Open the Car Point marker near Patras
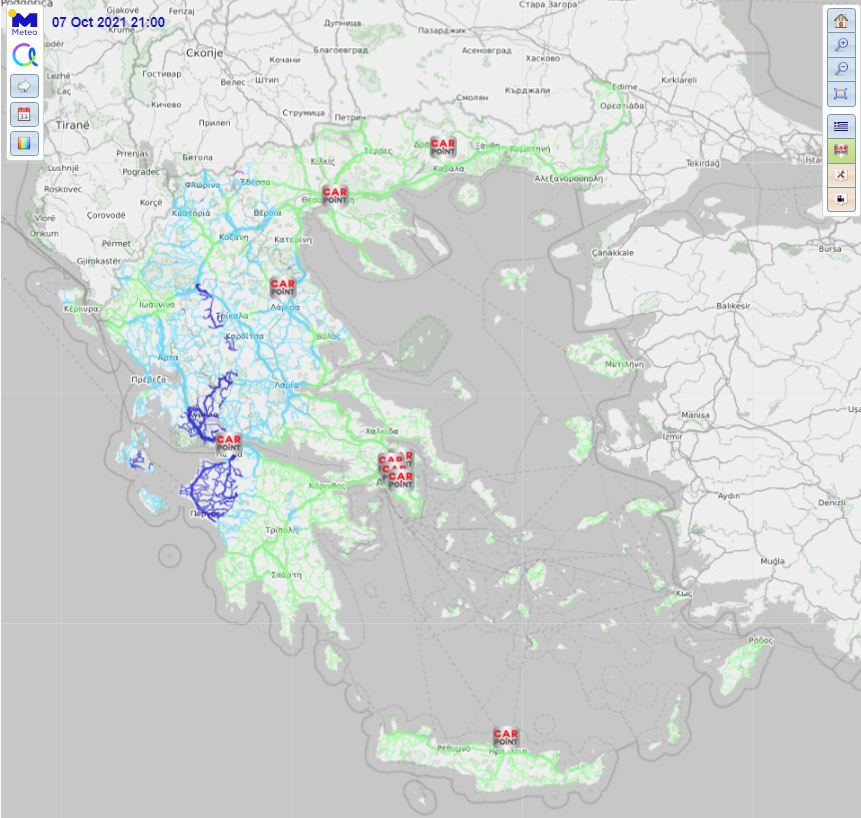 point(229,441)
